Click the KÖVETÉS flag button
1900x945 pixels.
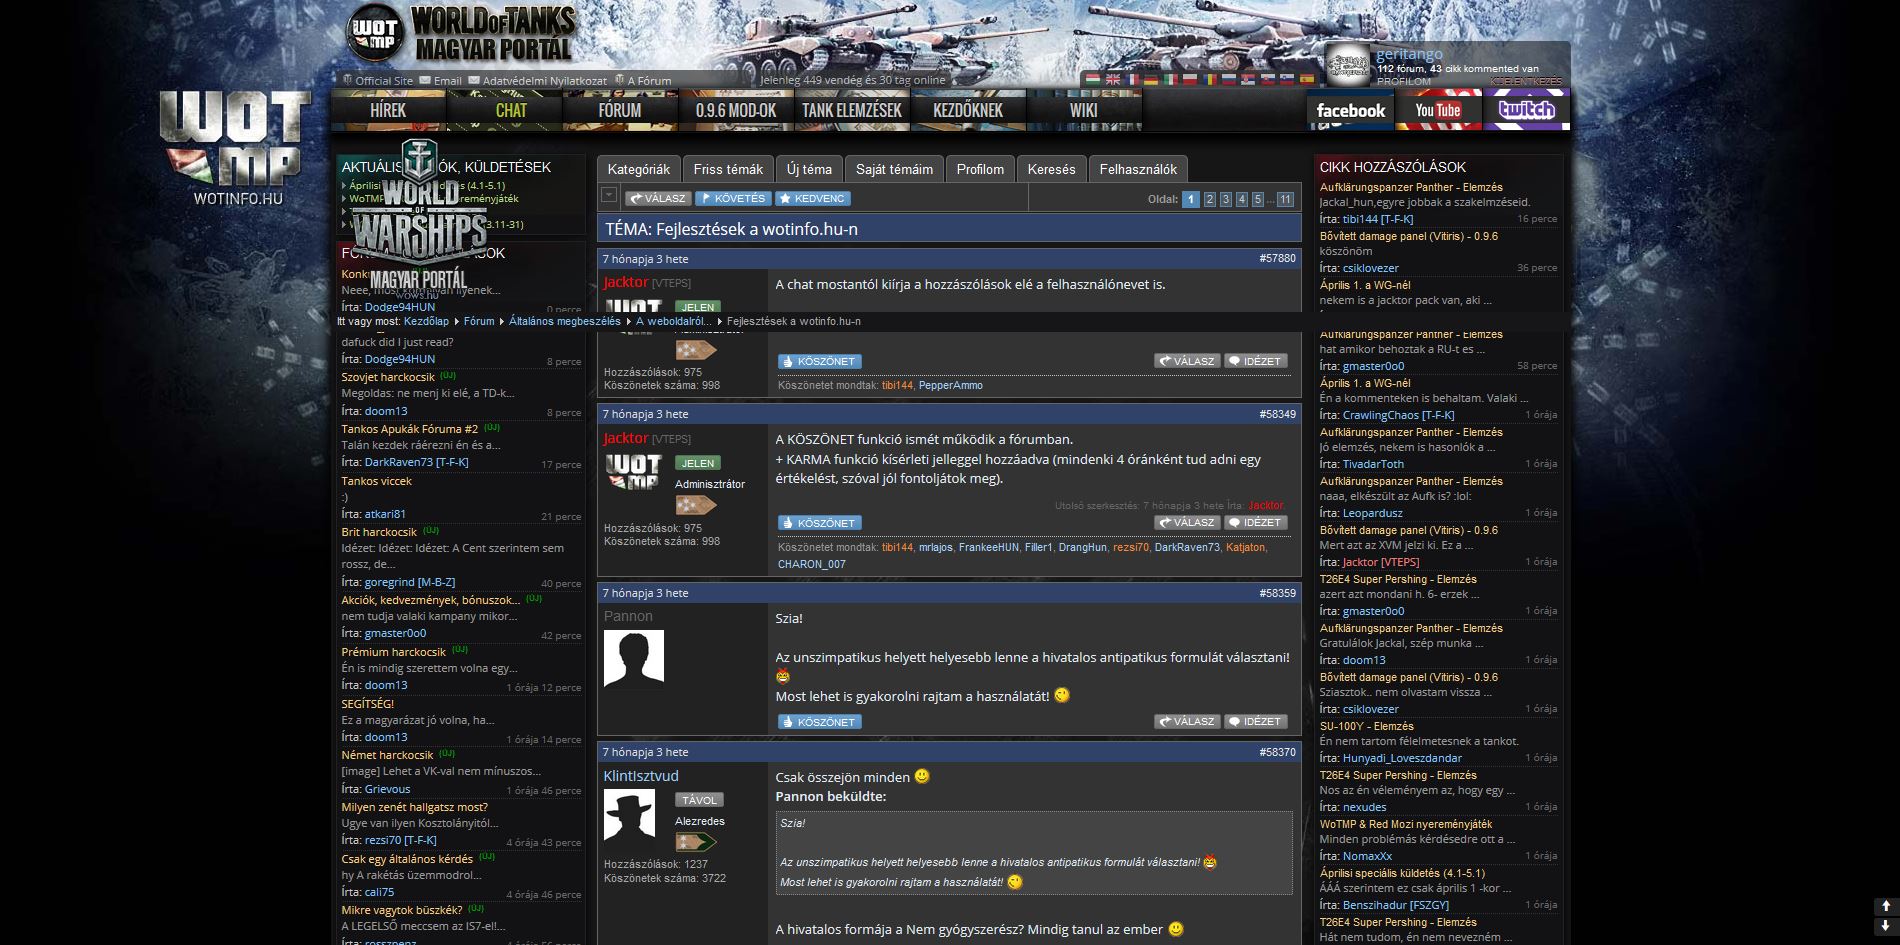[733, 198]
